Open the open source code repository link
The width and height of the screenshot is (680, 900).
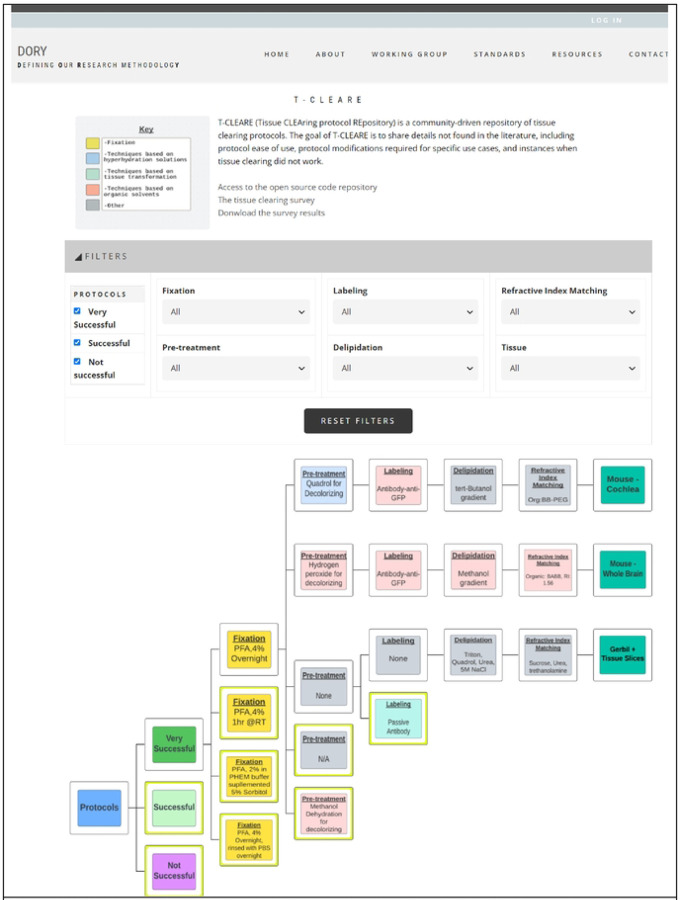[297, 187]
